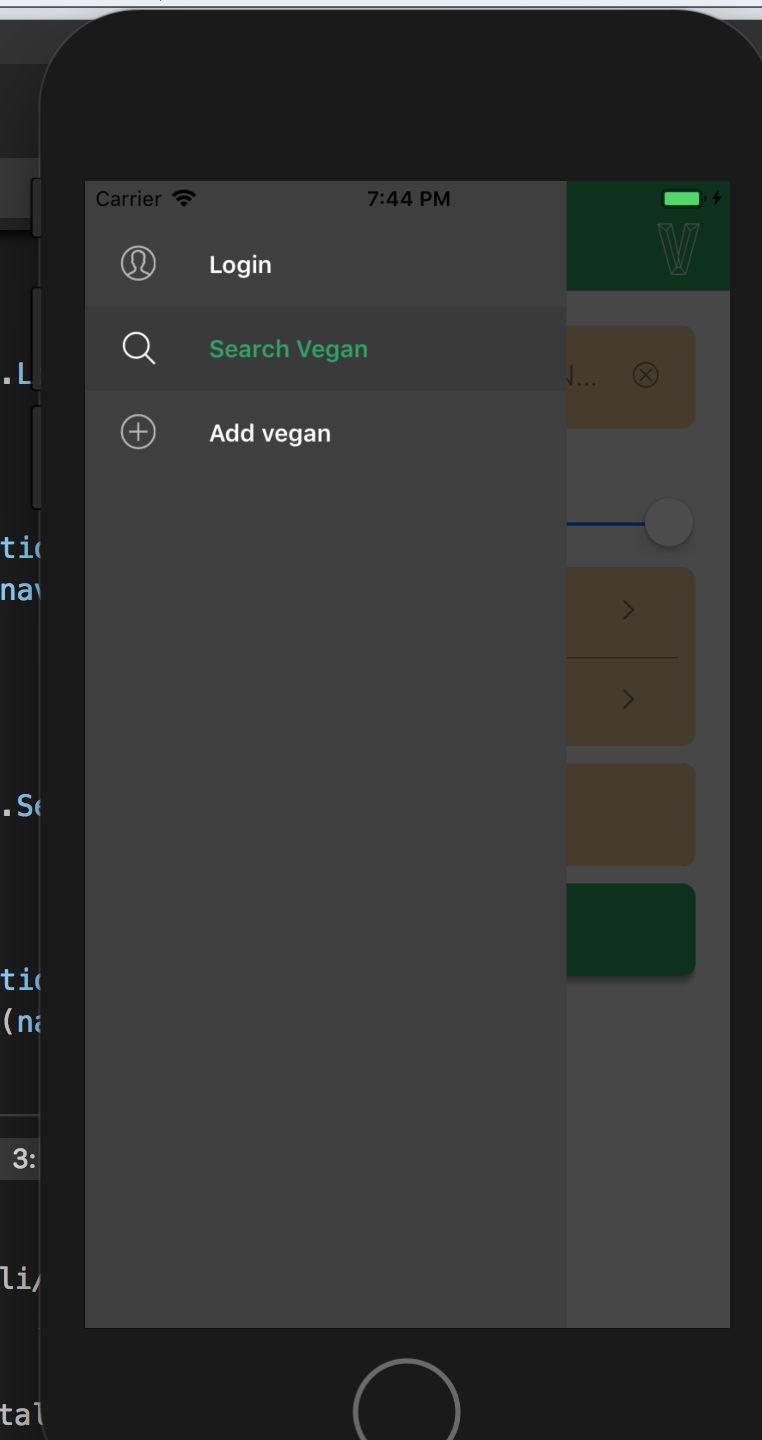Move the blue slider knob

[x=668, y=522]
